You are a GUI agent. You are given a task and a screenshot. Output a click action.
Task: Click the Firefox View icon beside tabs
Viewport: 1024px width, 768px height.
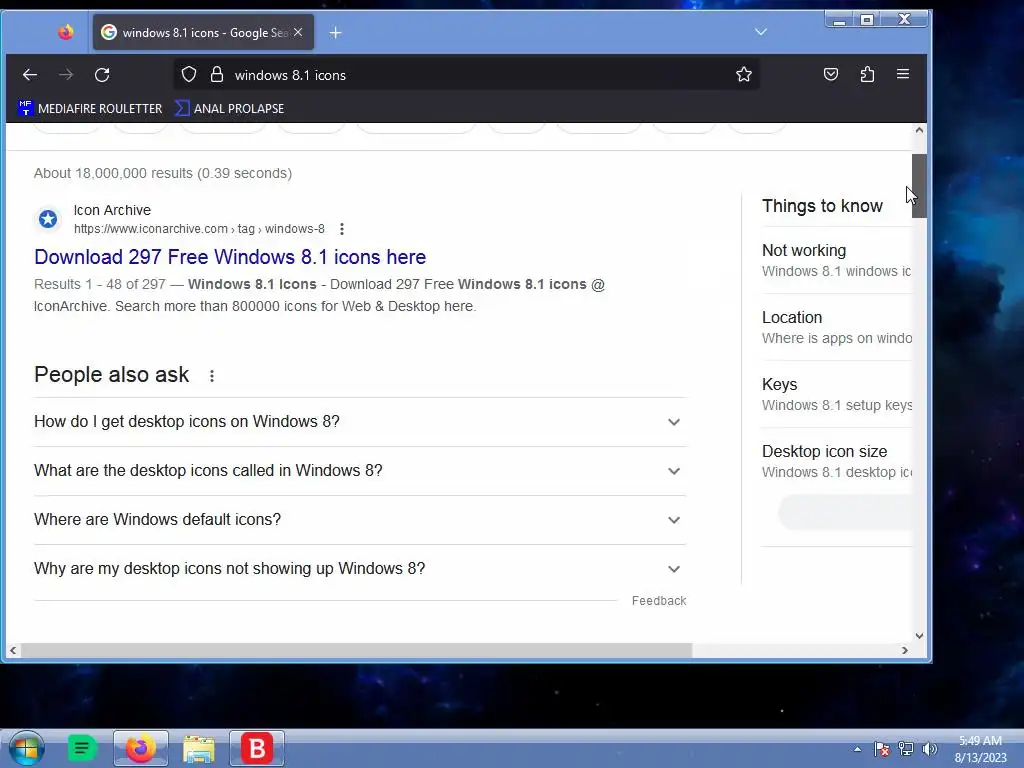66,32
